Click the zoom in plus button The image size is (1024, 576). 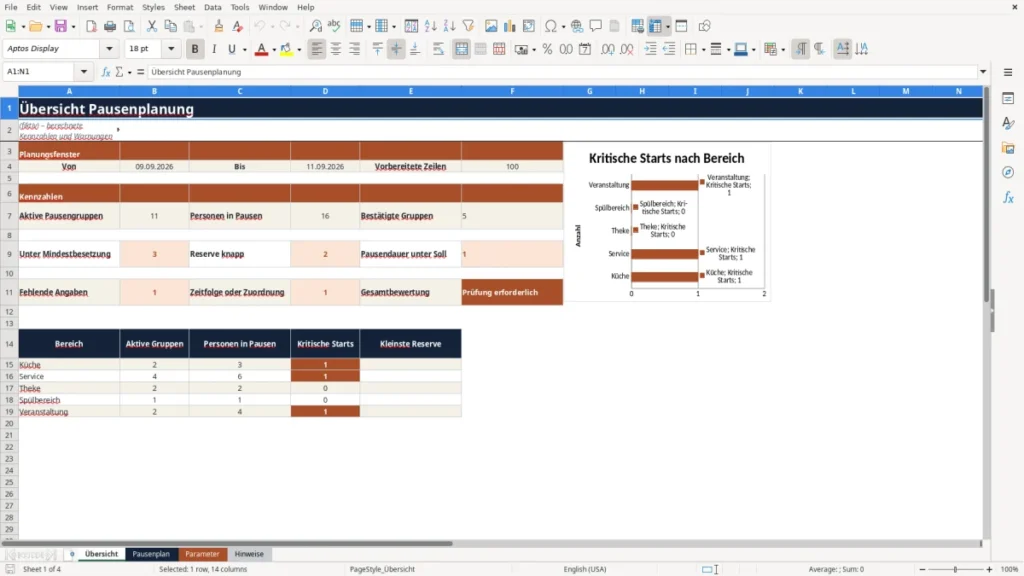tap(989, 569)
